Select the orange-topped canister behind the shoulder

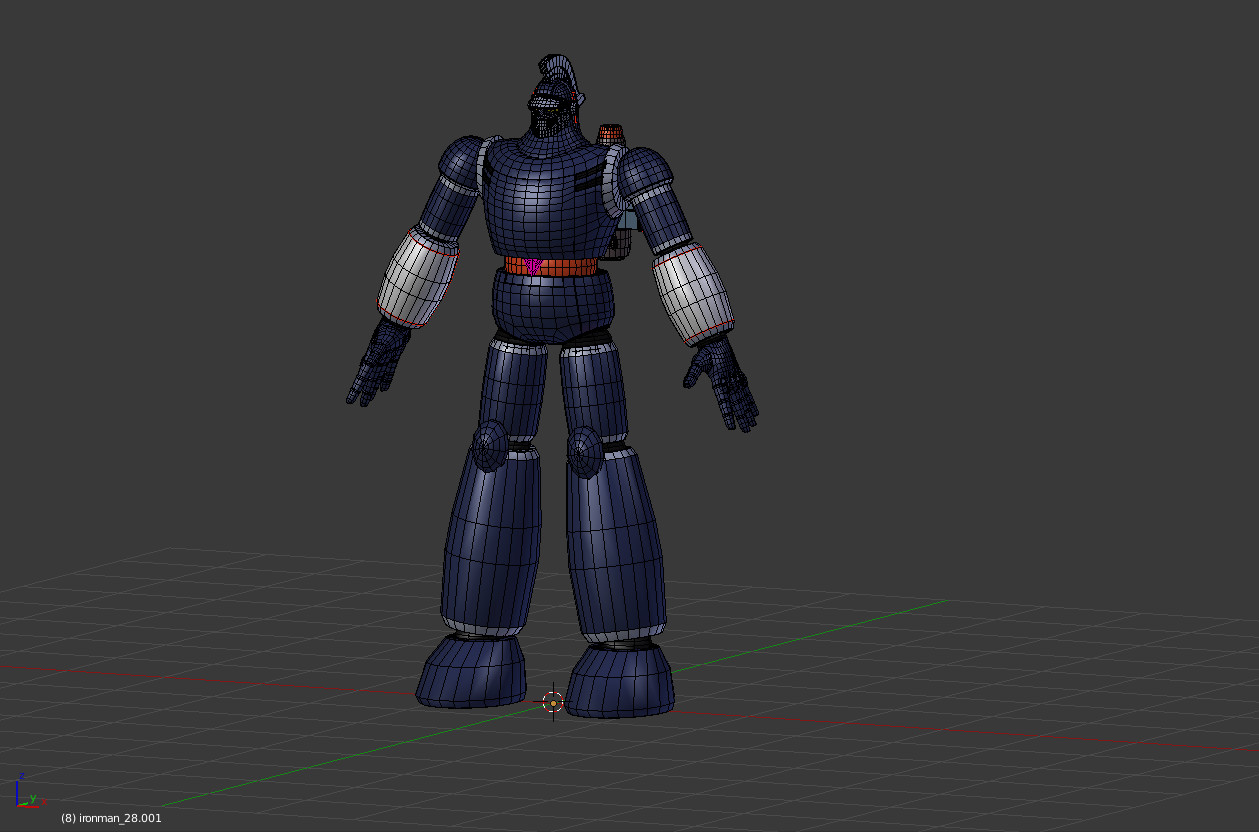[x=611, y=135]
